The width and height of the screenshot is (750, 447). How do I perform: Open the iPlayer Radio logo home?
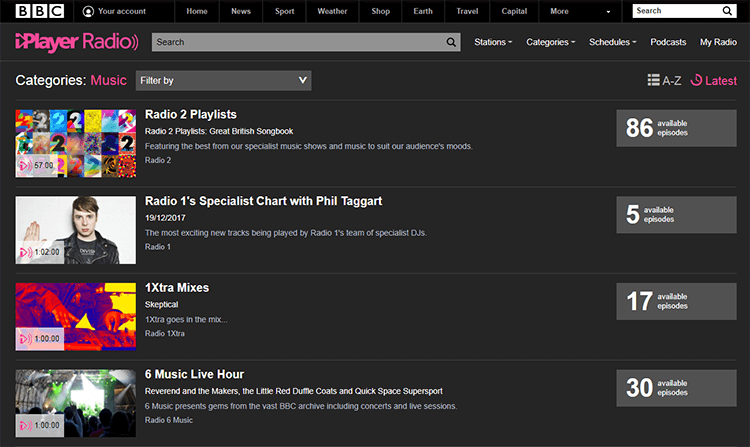click(x=77, y=42)
